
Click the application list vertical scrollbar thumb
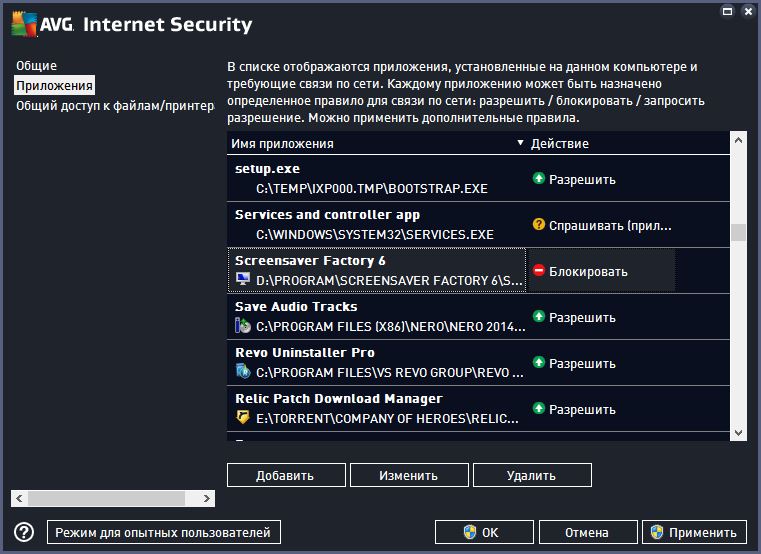pyautogui.click(x=738, y=232)
